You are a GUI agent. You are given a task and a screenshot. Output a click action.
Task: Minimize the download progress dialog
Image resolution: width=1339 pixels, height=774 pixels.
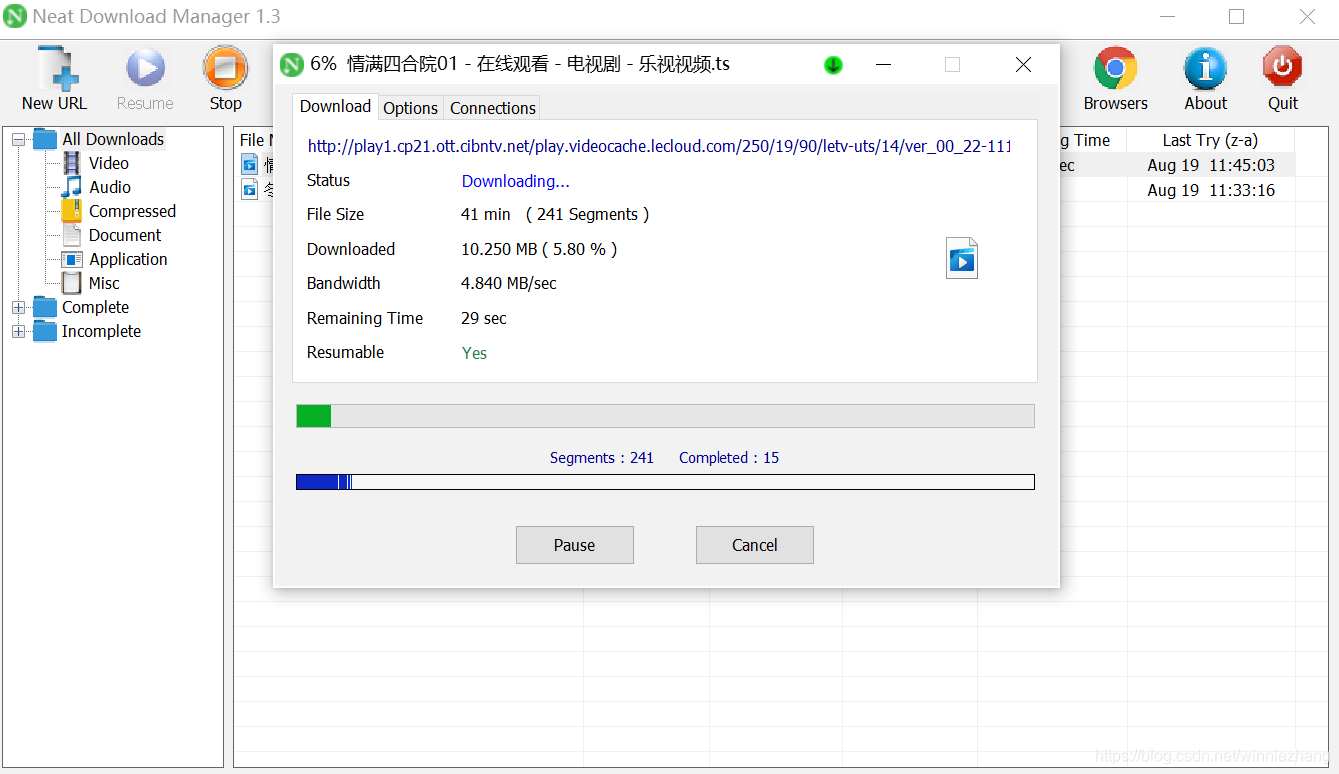tap(883, 65)
